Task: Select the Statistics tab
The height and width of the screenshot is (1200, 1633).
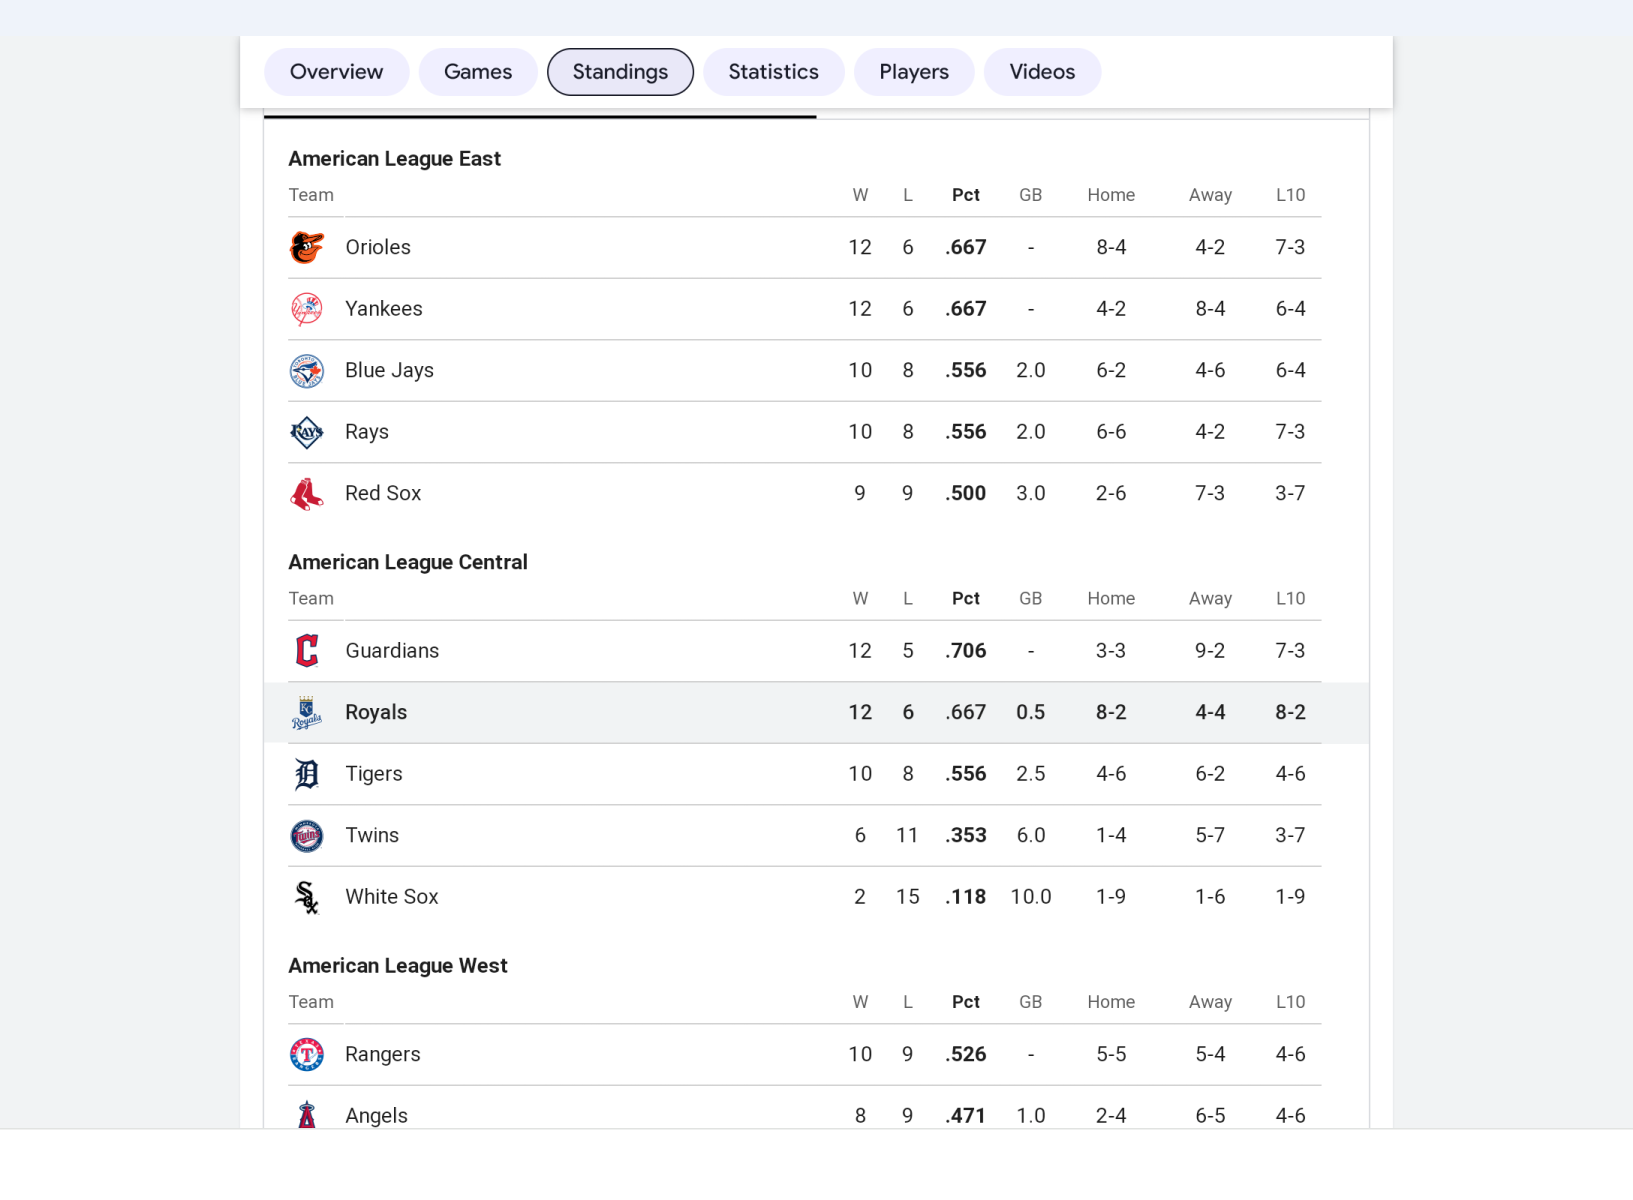Action: click(773, 72)
